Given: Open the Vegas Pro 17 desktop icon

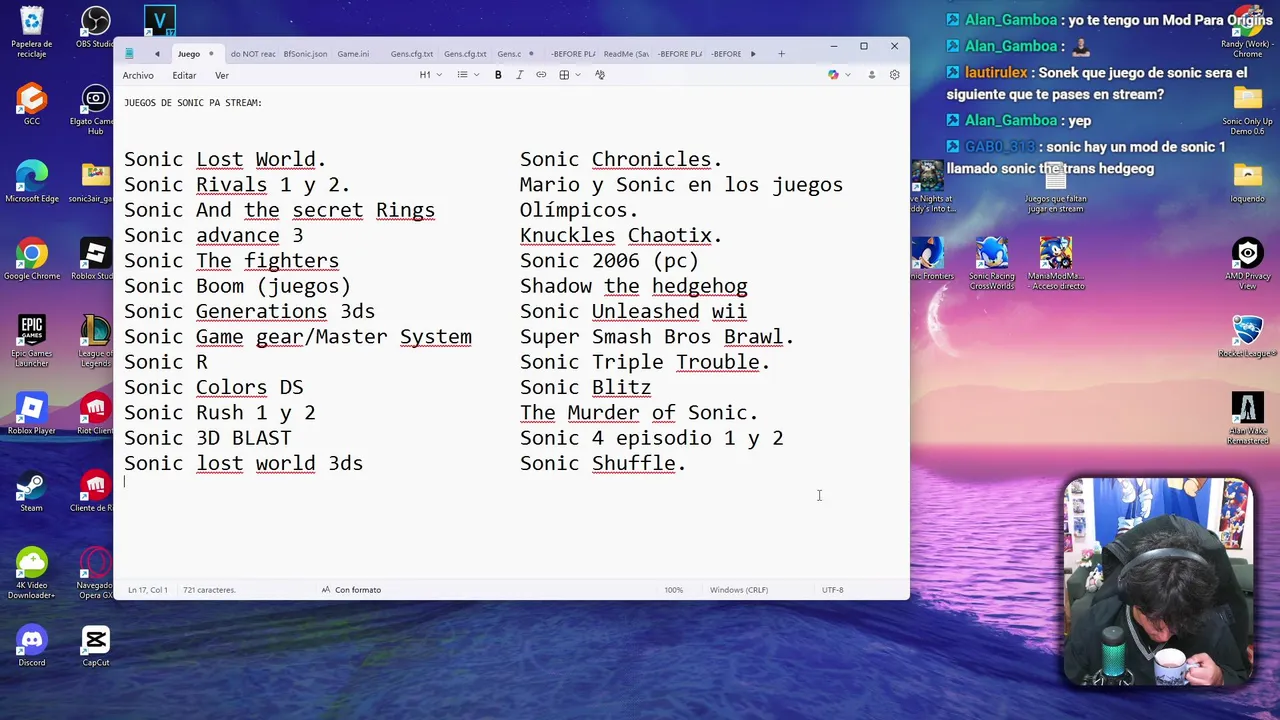Looking at the screenshot, I should [159, 20].
